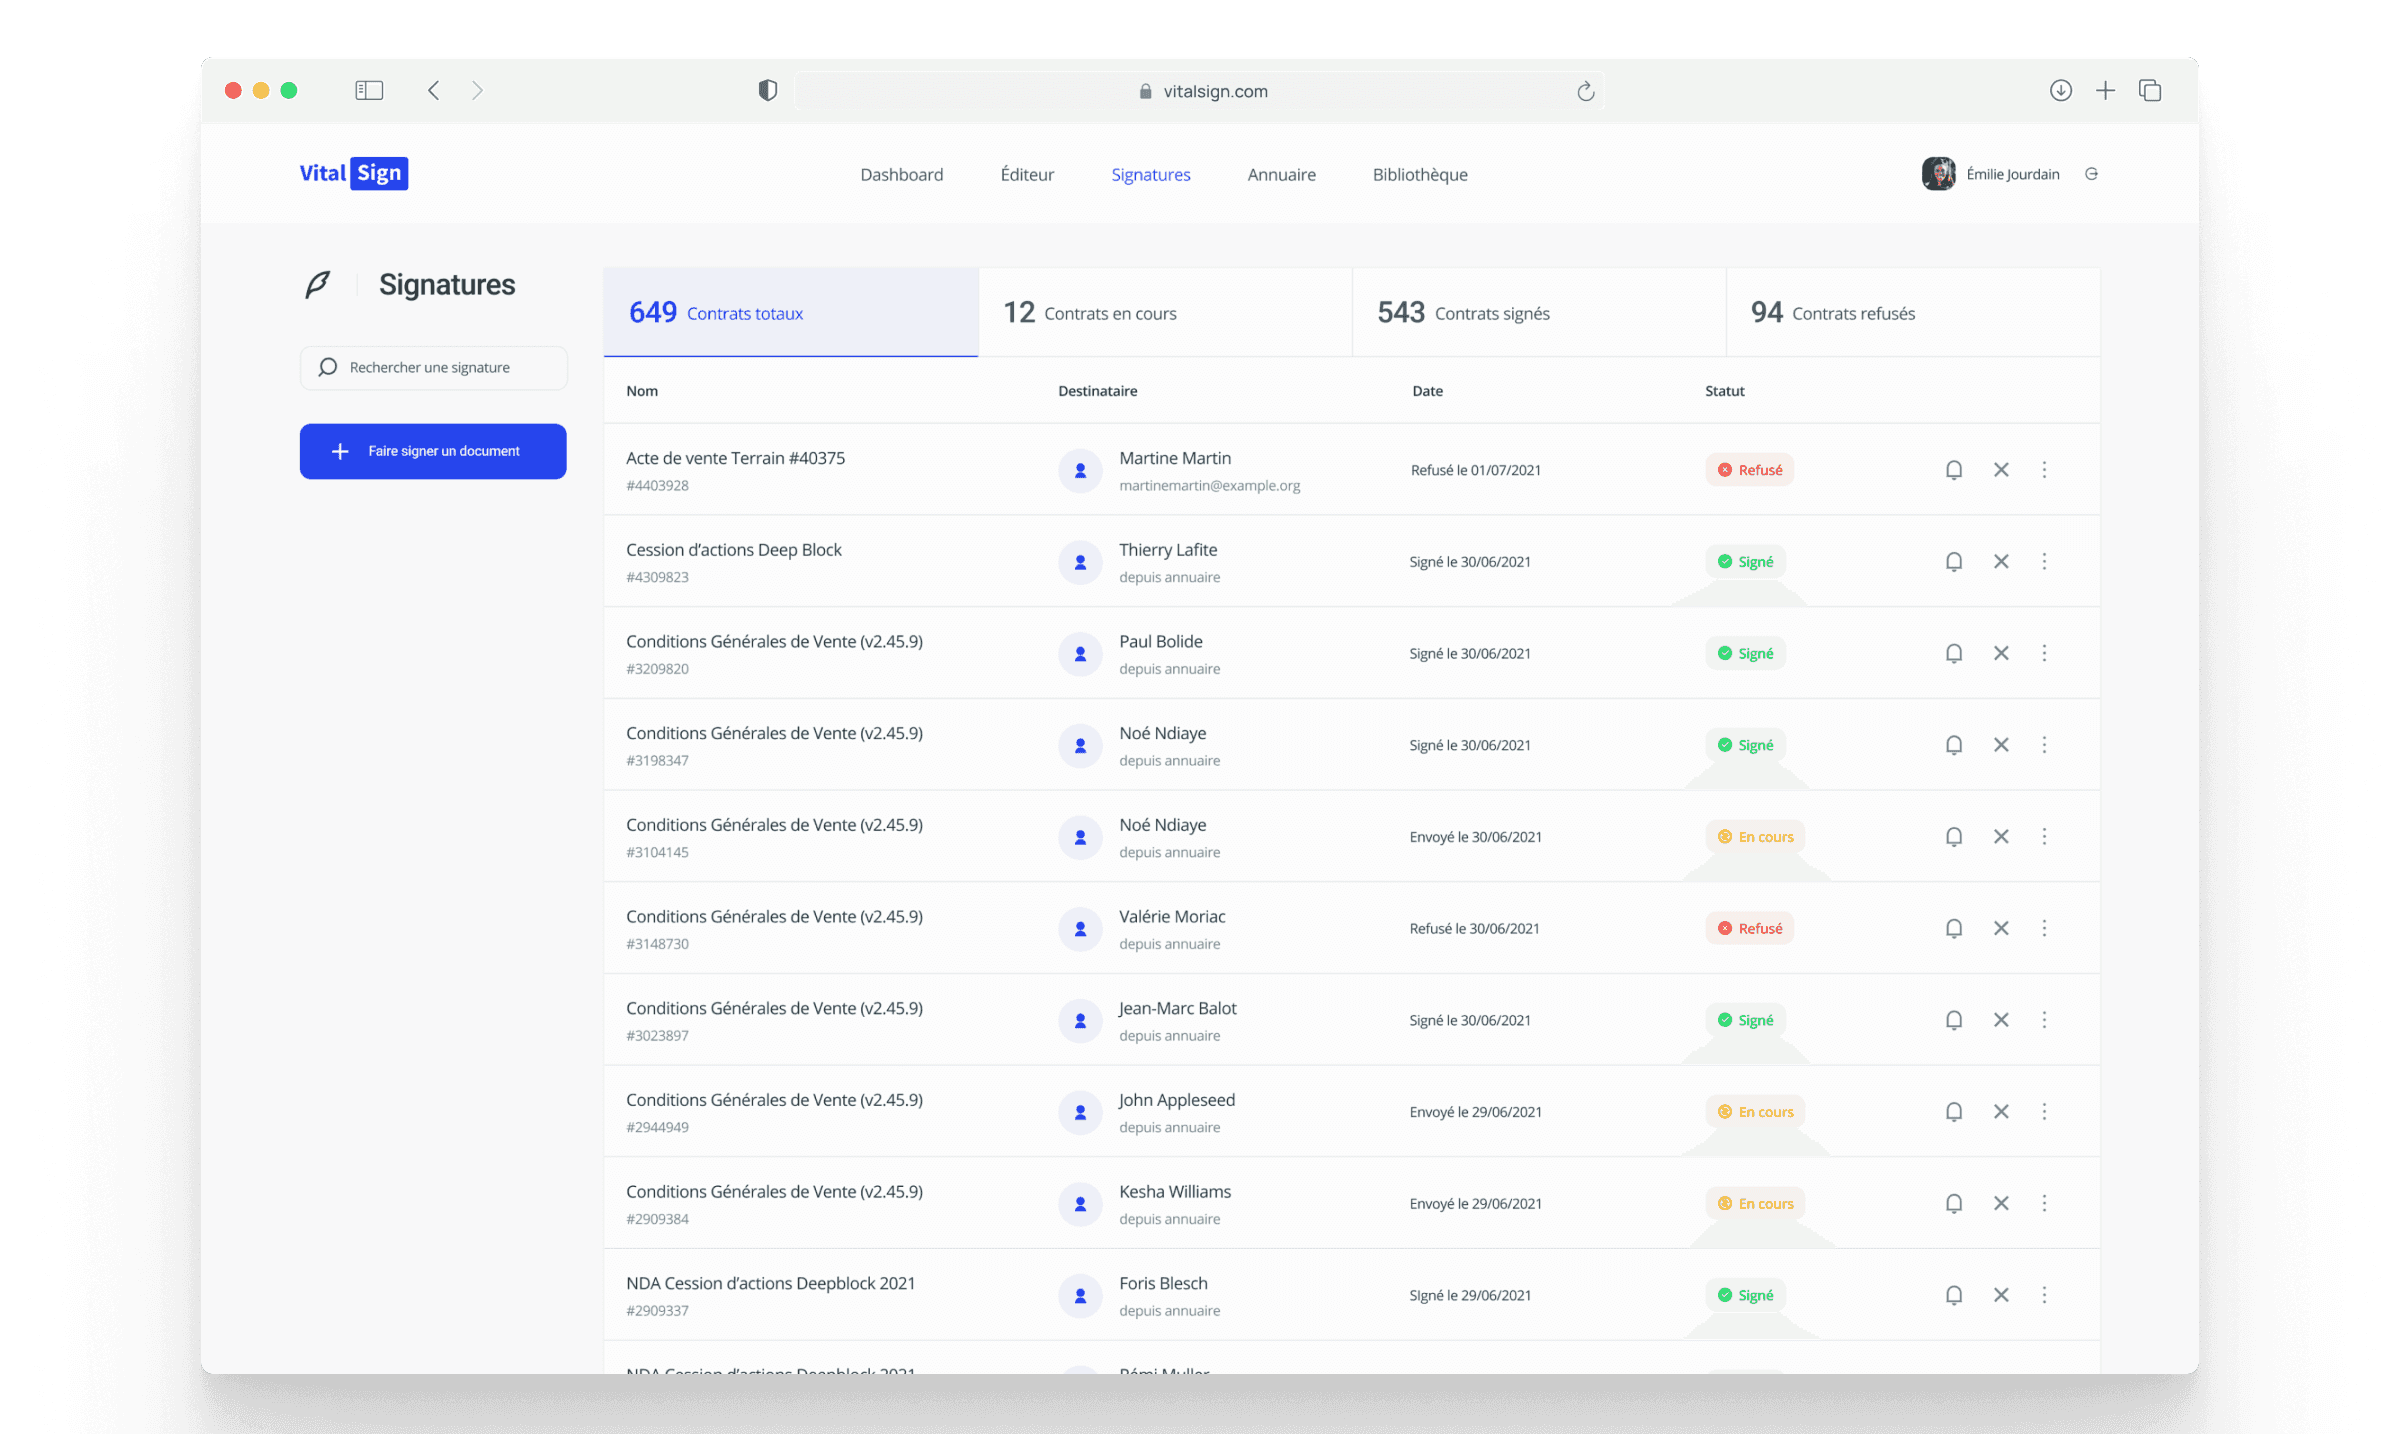Image resolution: width=2400 pixels, height=1434 pixels.
Task: Click Faire signer un document button
Action: [433, 451]
